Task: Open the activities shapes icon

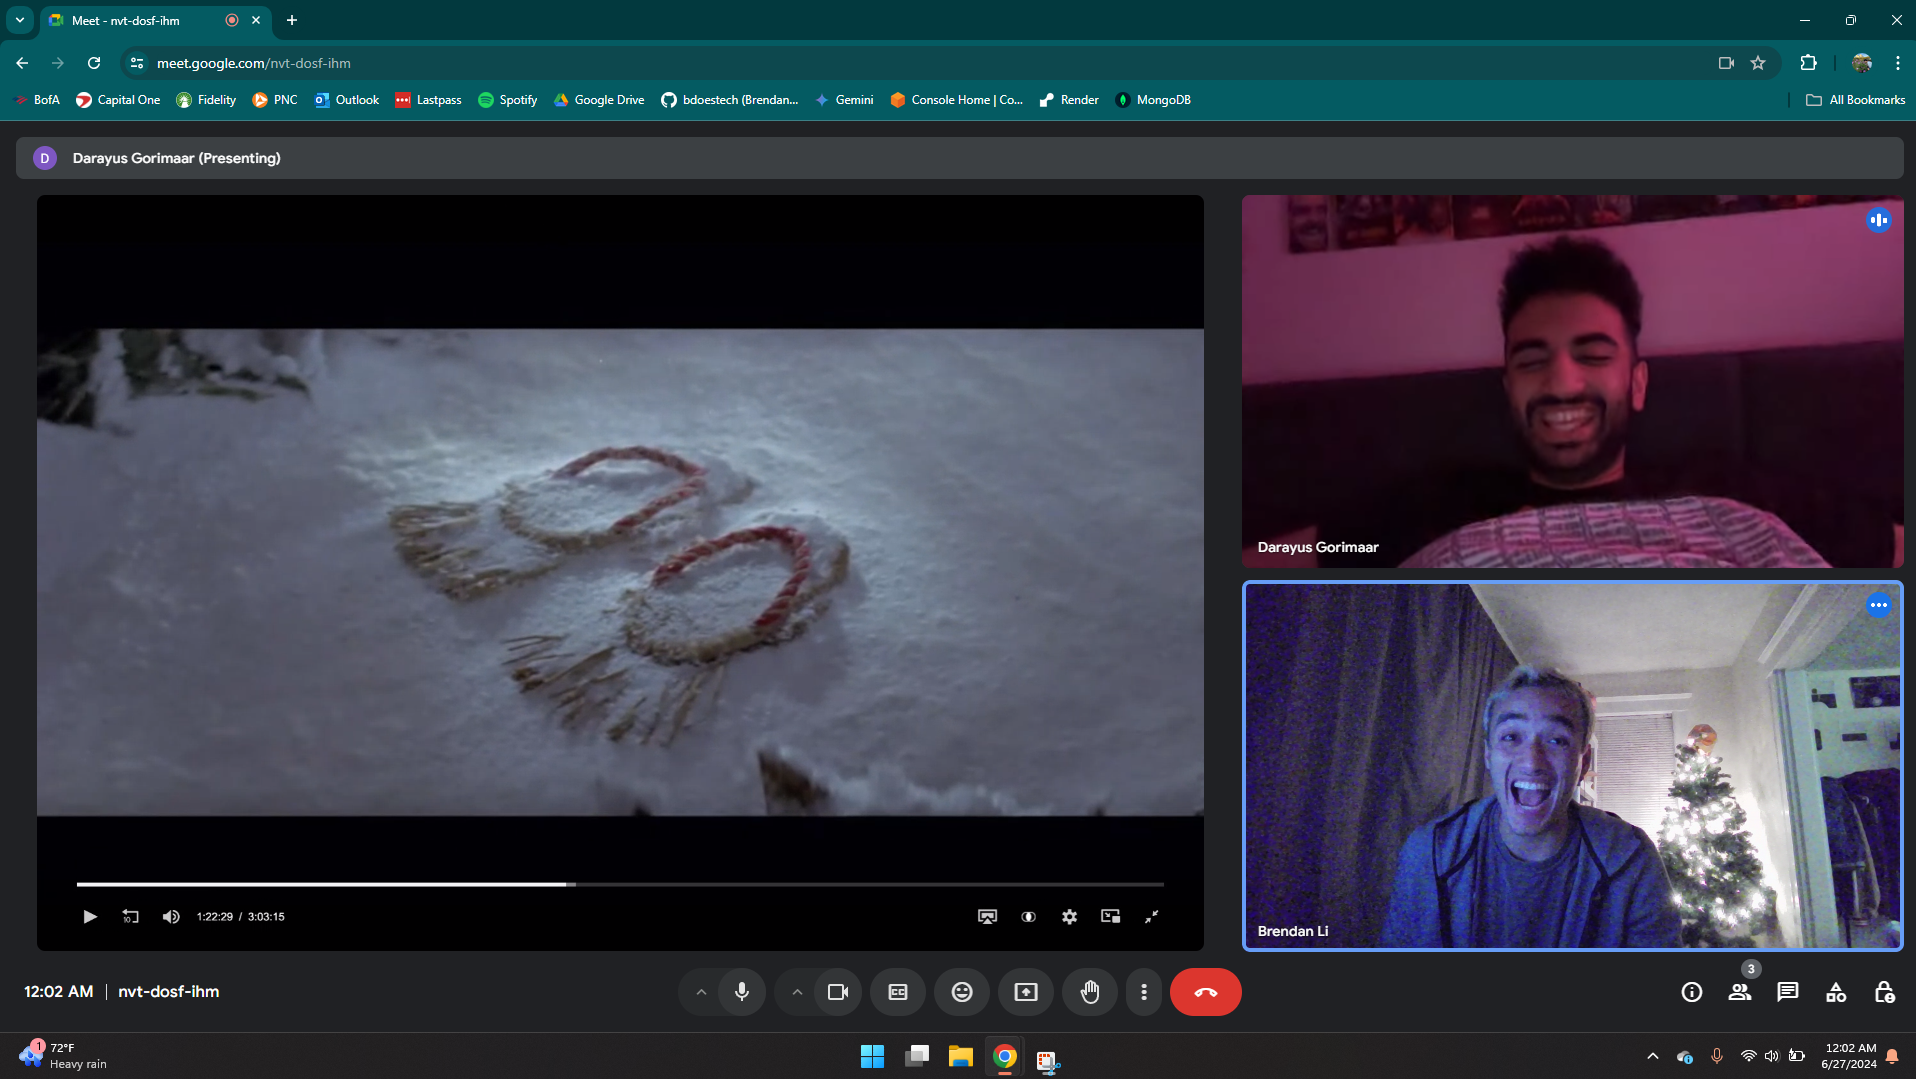Action: (1835, 992)
